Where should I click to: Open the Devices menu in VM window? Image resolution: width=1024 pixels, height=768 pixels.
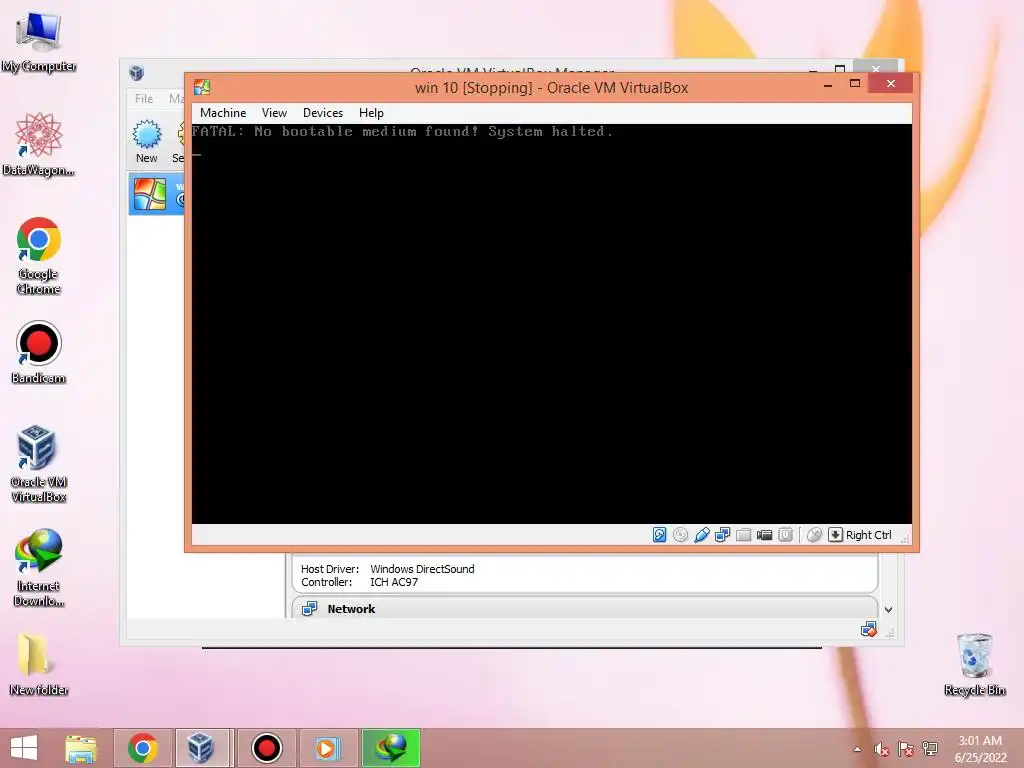[x=323, y=113]
